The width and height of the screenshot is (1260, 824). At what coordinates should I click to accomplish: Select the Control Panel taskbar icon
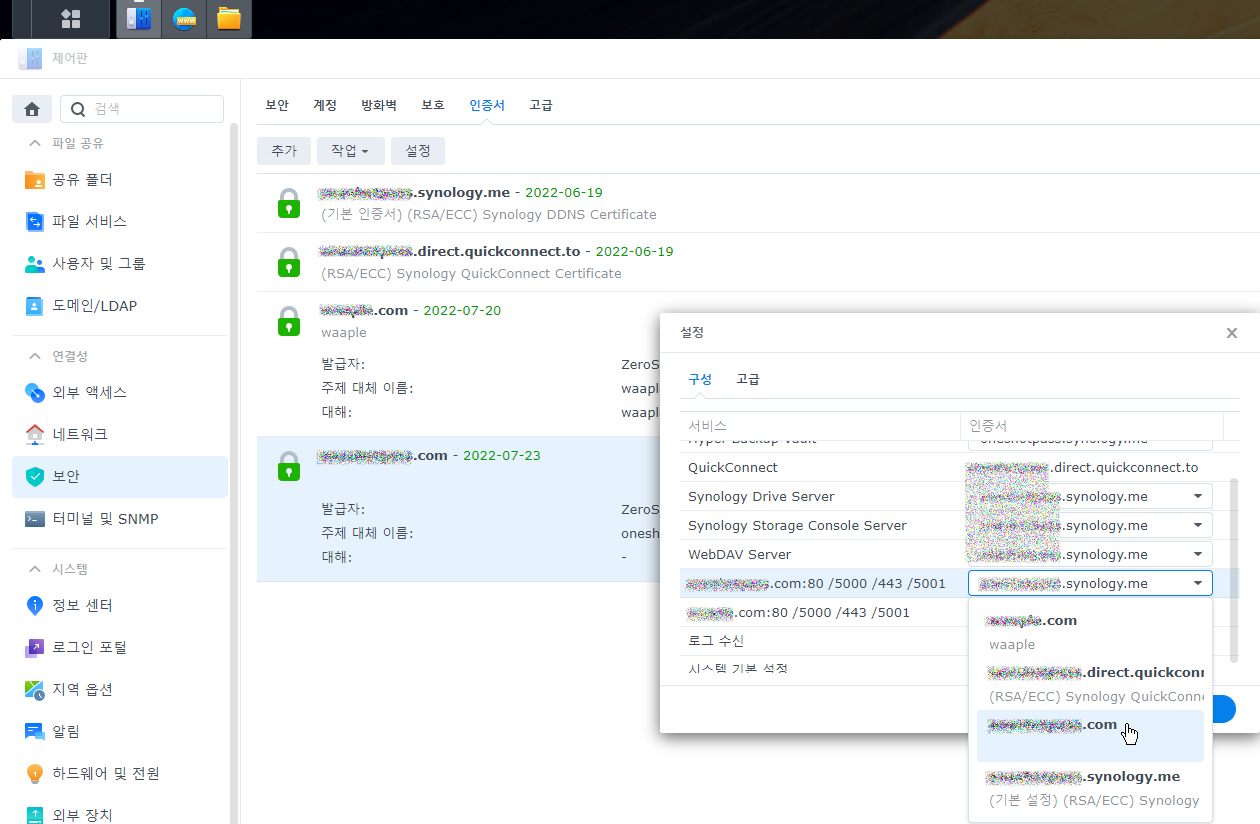coord(138,18)
